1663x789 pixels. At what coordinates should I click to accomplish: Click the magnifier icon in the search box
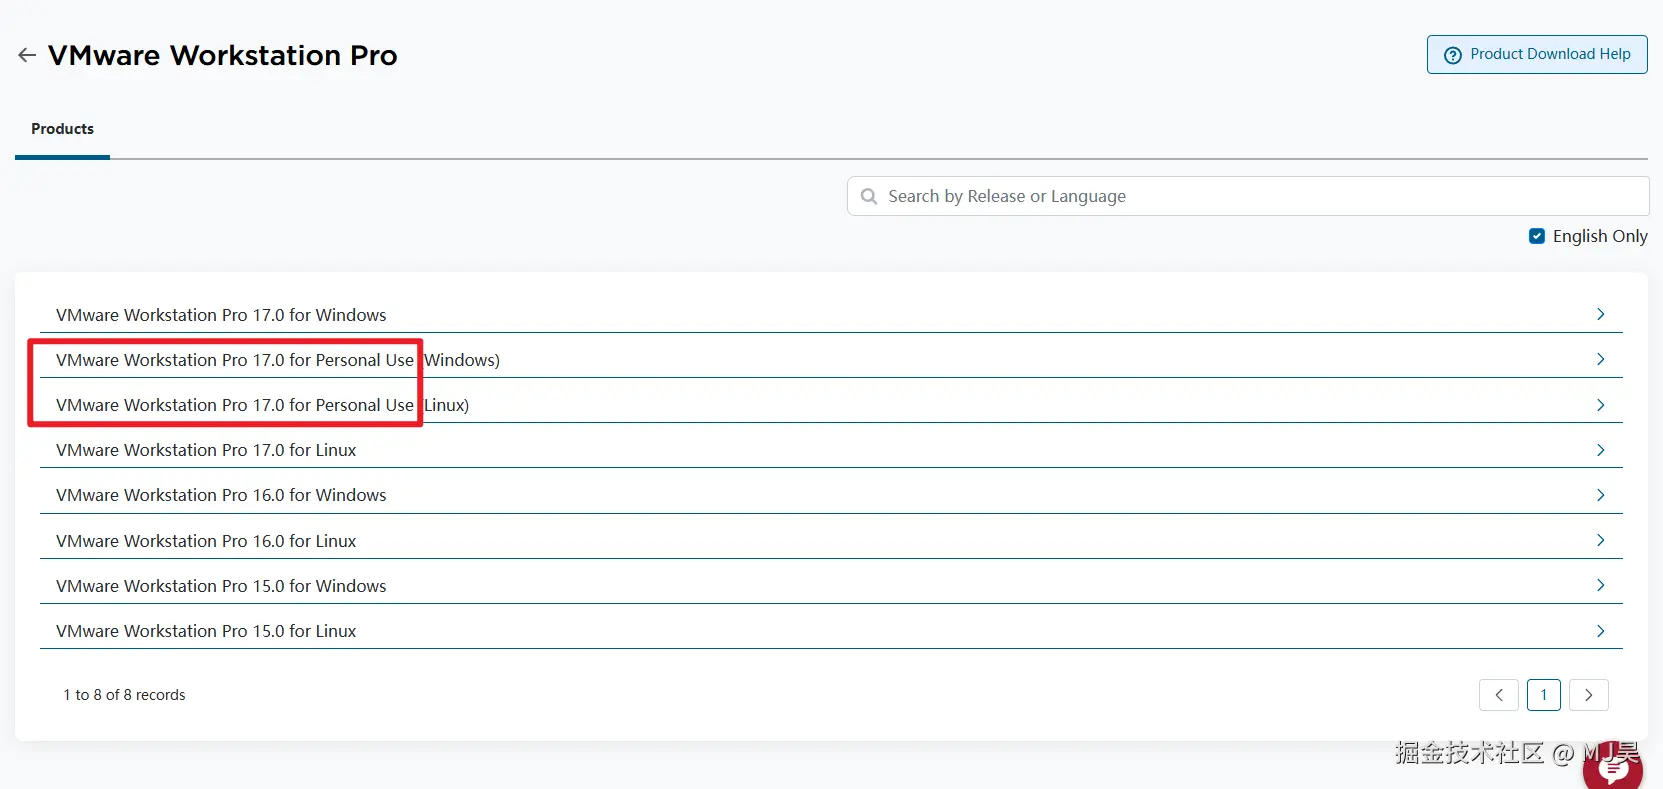[x=869, y=196]
